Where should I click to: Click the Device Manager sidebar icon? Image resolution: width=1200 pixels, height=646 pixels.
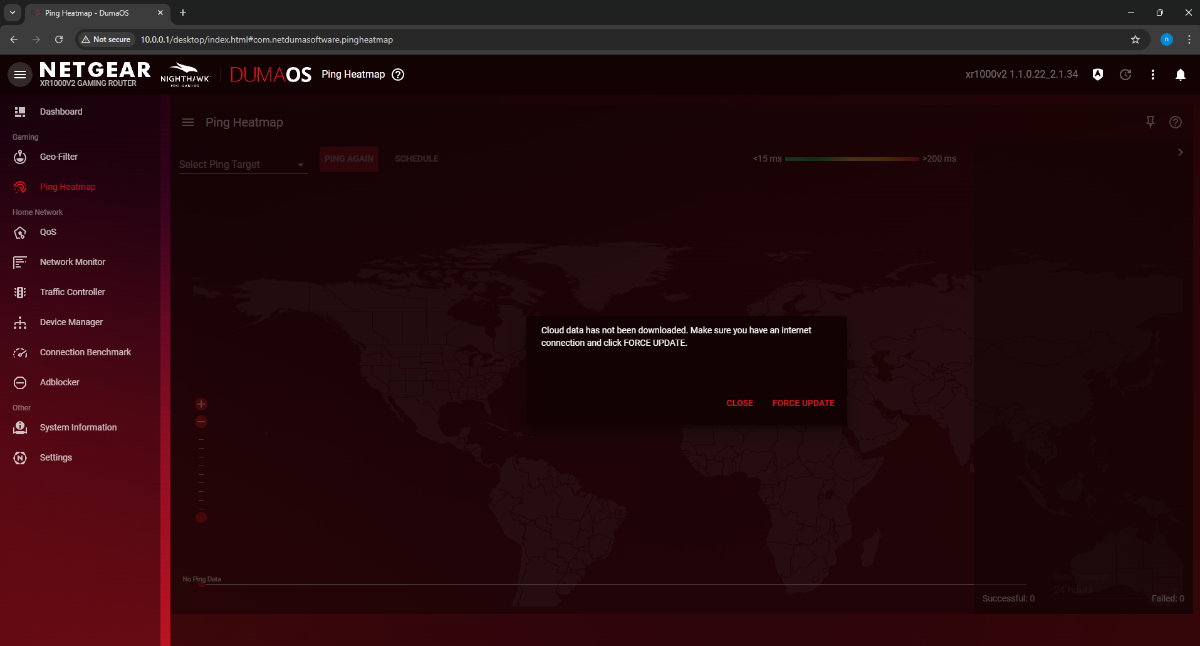19,322
